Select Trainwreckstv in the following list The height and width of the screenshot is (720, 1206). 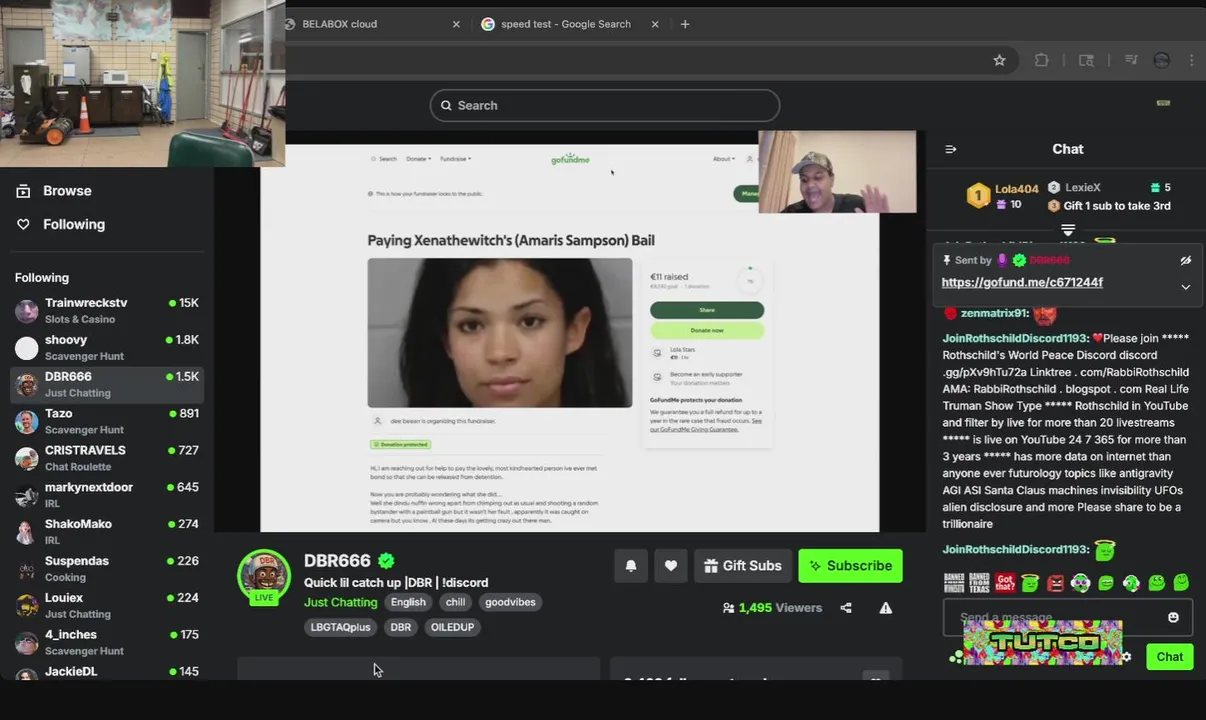click(107, 310)
